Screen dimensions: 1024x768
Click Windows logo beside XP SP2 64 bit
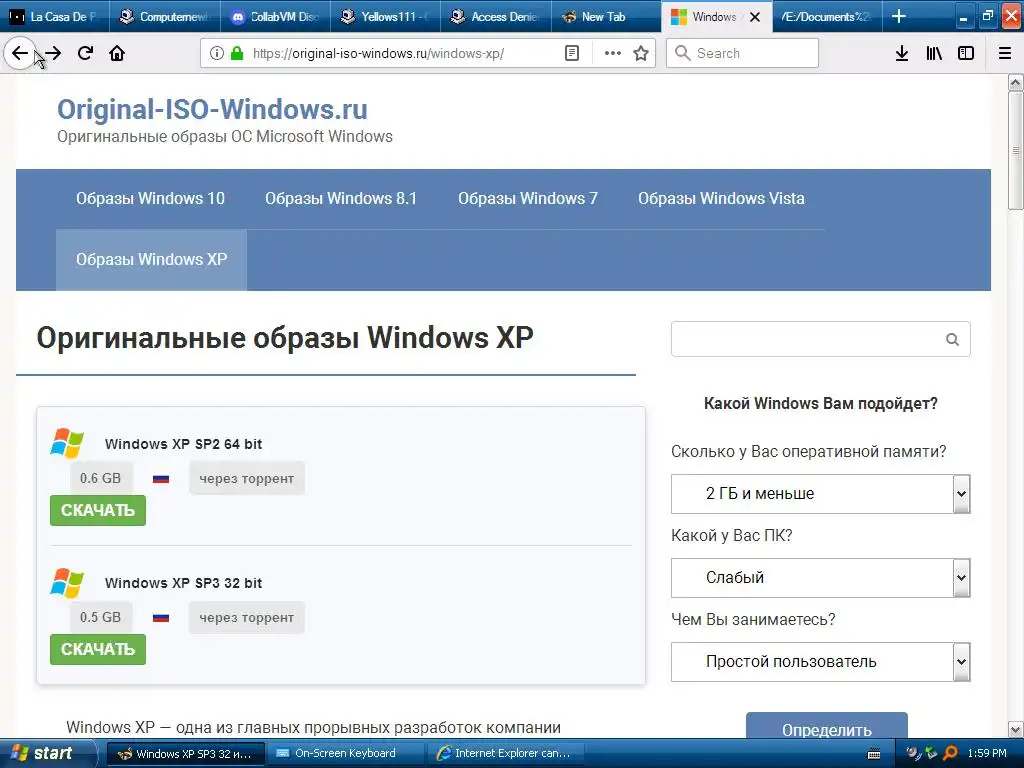[67, 443]
